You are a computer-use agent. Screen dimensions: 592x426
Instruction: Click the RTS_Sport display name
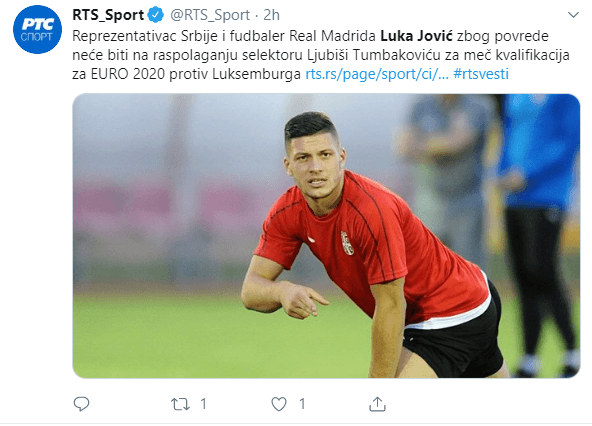pyautogui.click(x=108, y=15)
